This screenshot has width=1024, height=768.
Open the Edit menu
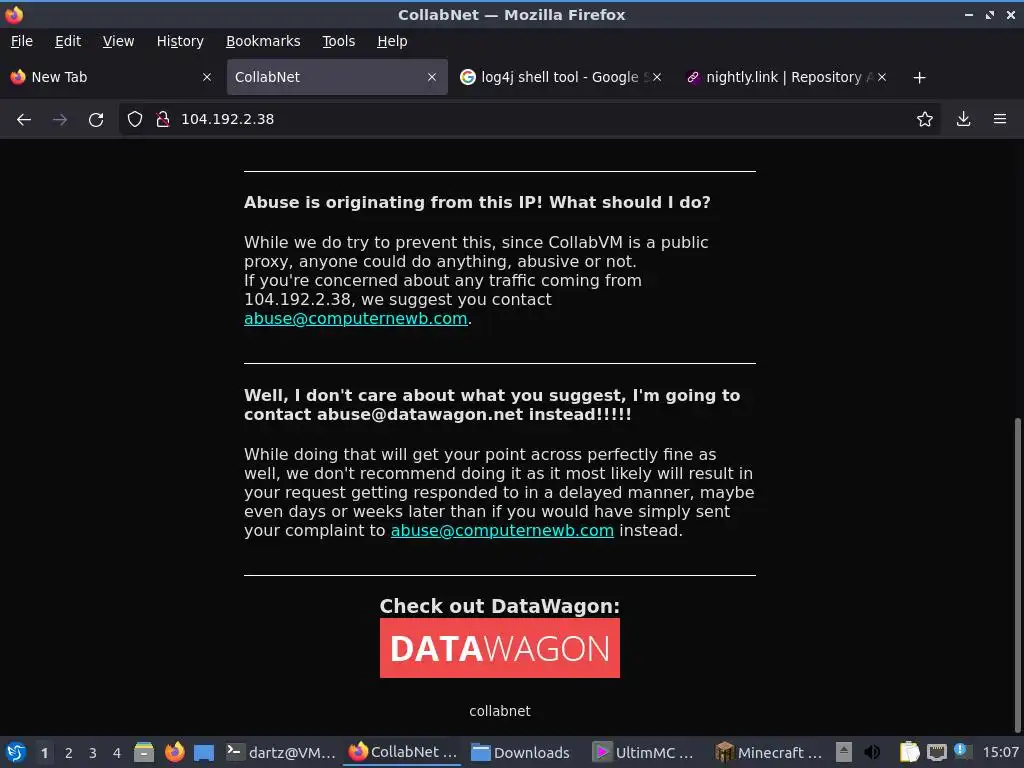click(x=68, y=41)
